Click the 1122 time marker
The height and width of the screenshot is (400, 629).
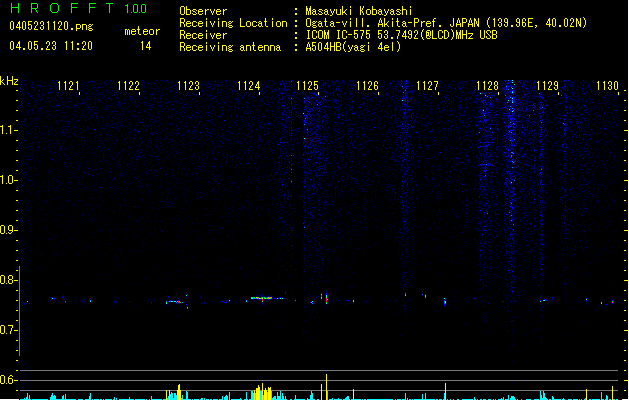[x=128, y=86]
